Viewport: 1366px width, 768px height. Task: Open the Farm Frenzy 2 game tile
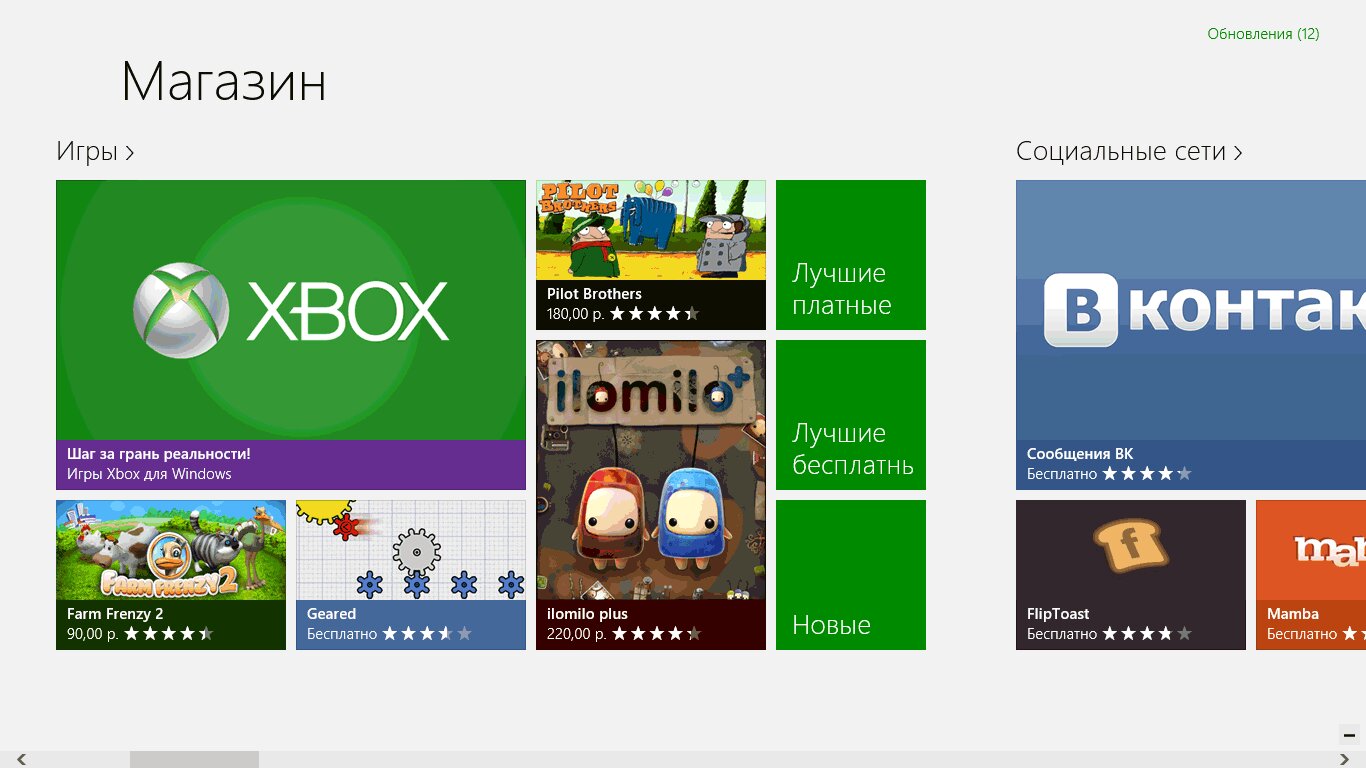point(171,575)
